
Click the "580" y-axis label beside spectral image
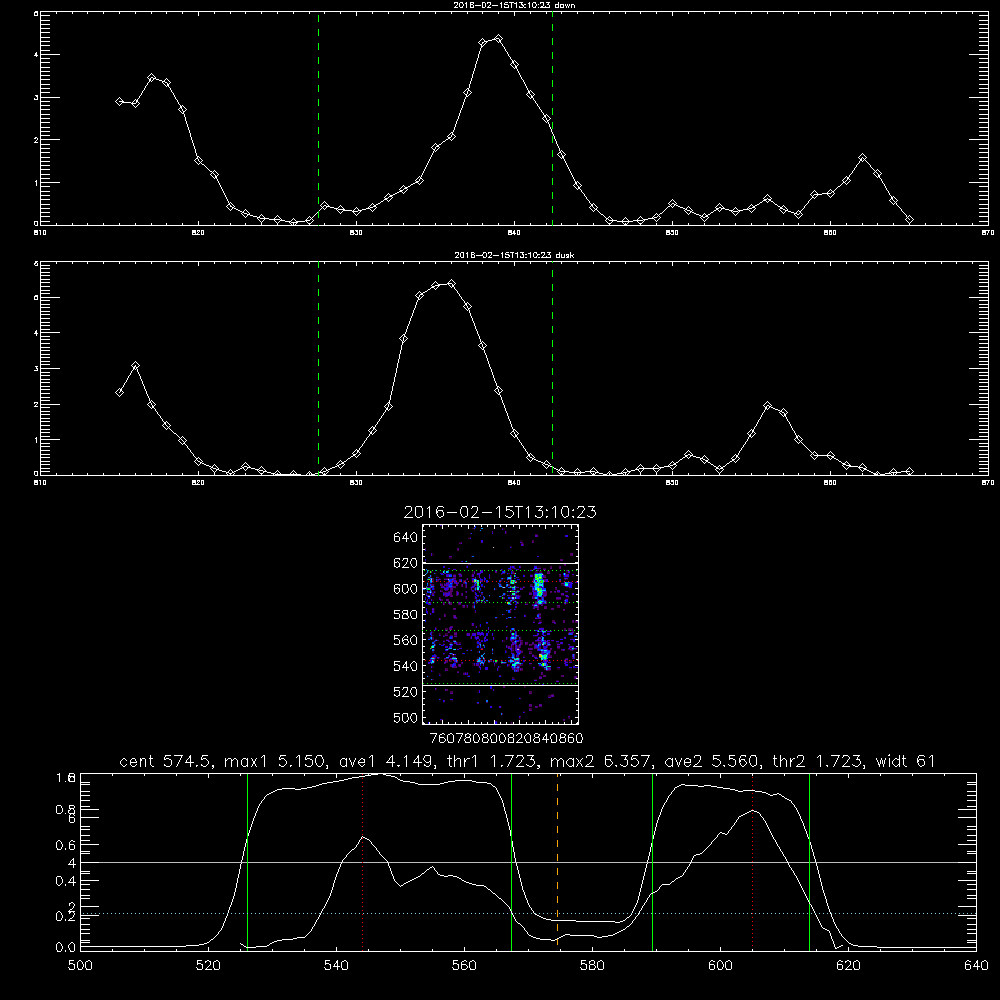405,615
